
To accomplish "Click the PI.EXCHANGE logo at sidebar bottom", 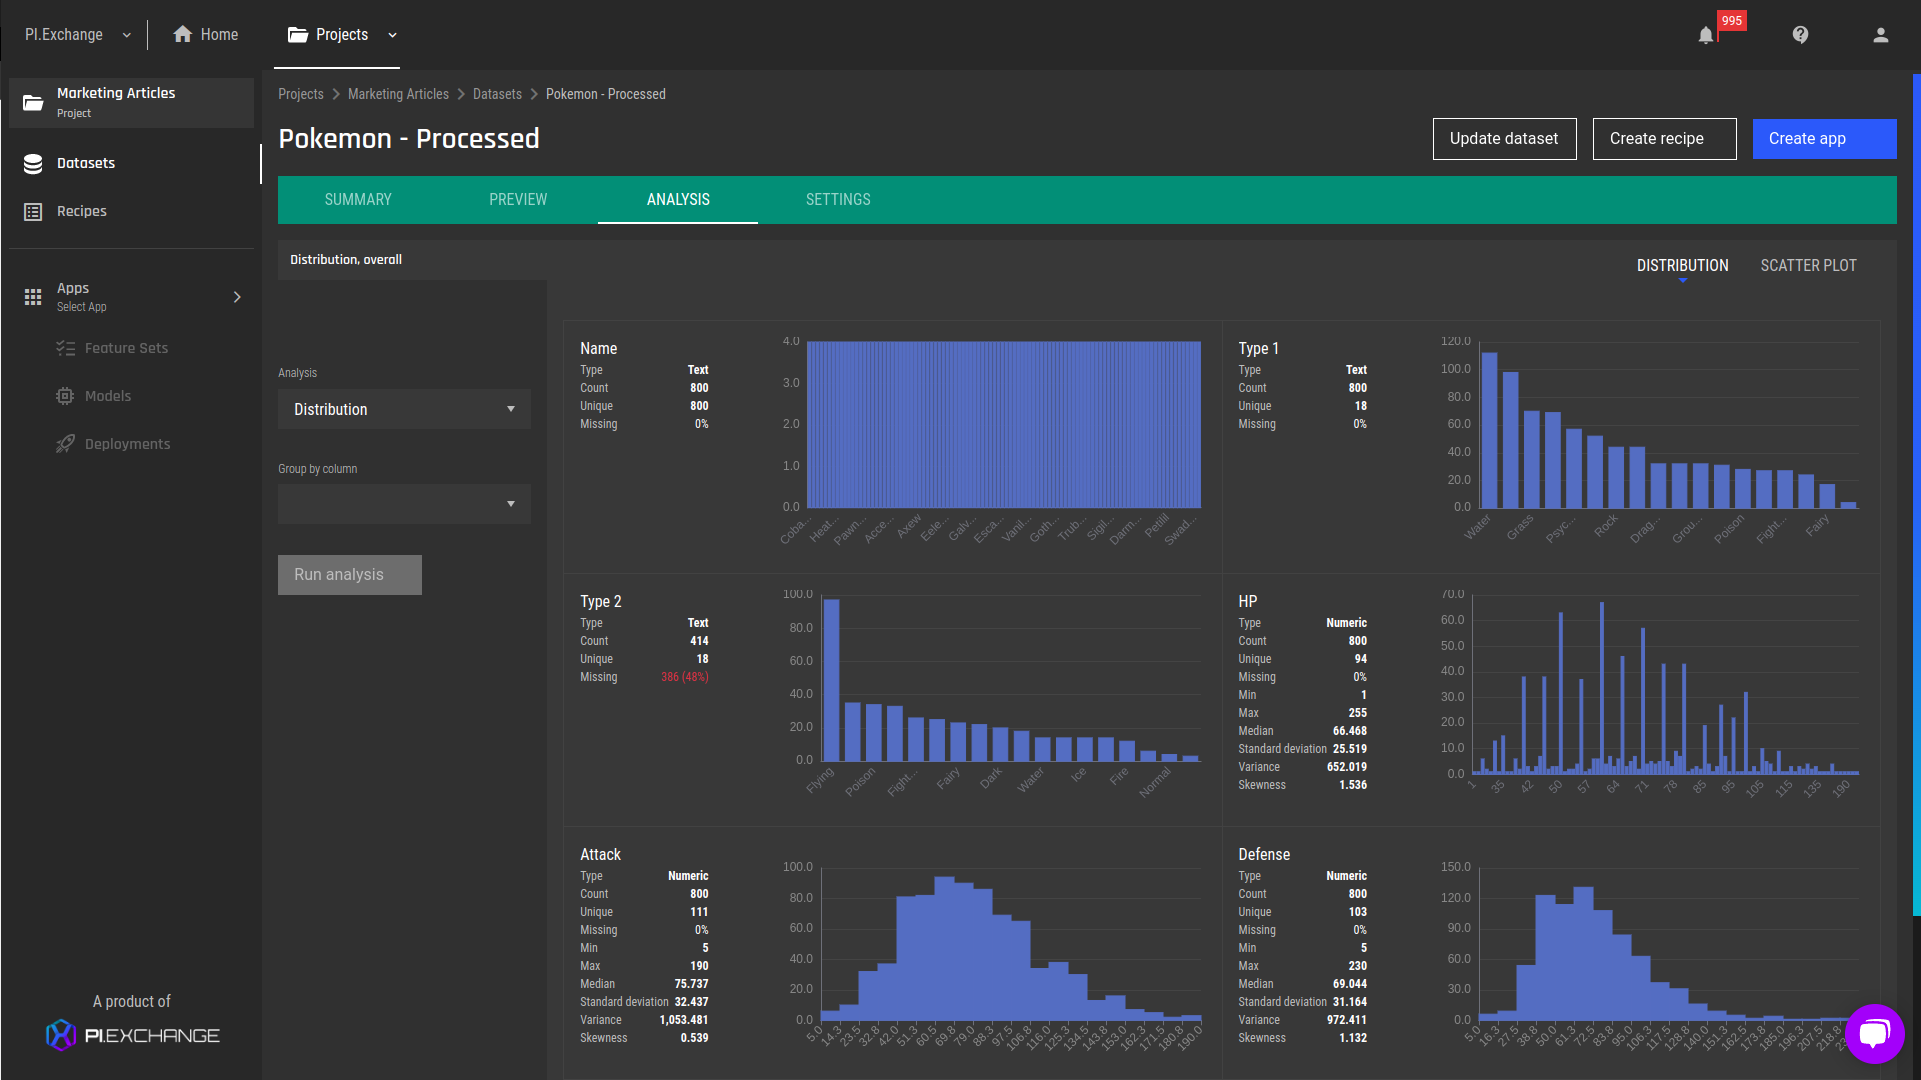I will (132, 1035).
